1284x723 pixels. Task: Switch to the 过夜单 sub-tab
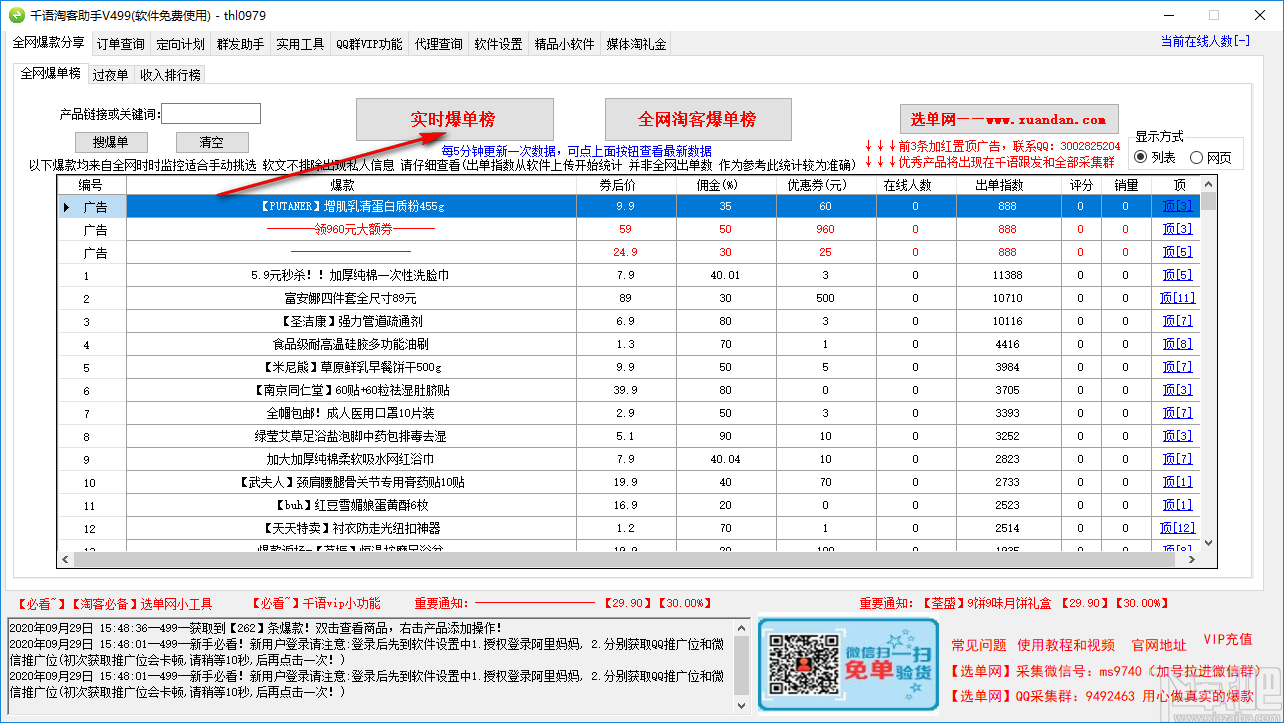coord(110,75)
